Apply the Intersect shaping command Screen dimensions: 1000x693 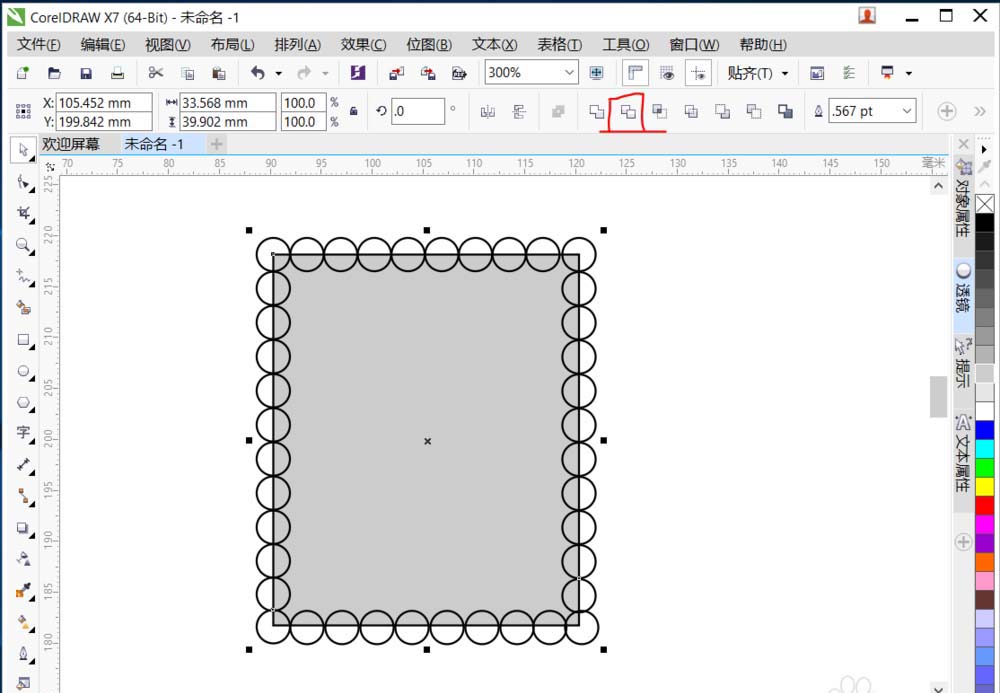[x=660, y=112]
